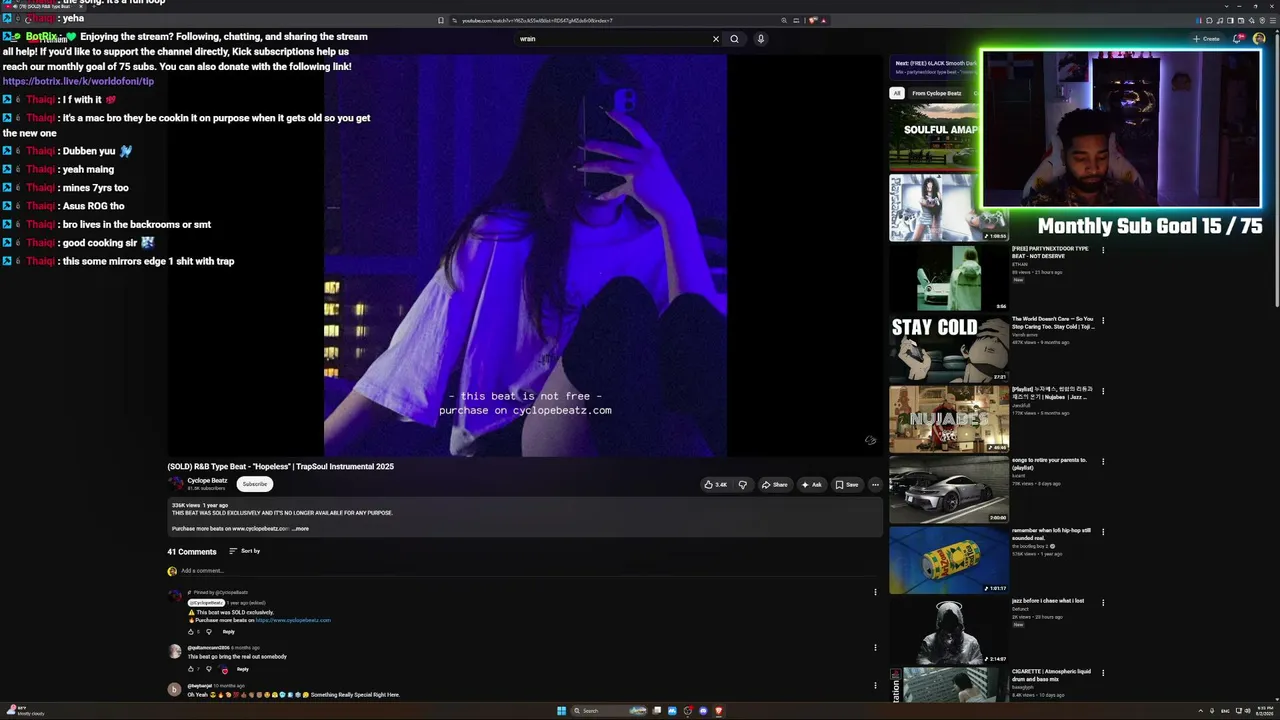1280x720 pixels.
Task: Like the pinned Cyclope Beatz comment
Action: pyautogui.click(x=191, y=632)
